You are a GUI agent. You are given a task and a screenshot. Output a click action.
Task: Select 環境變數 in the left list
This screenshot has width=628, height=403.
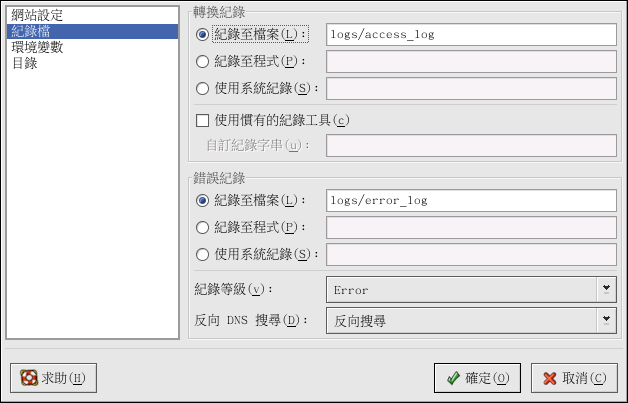(x=37, y=46)
